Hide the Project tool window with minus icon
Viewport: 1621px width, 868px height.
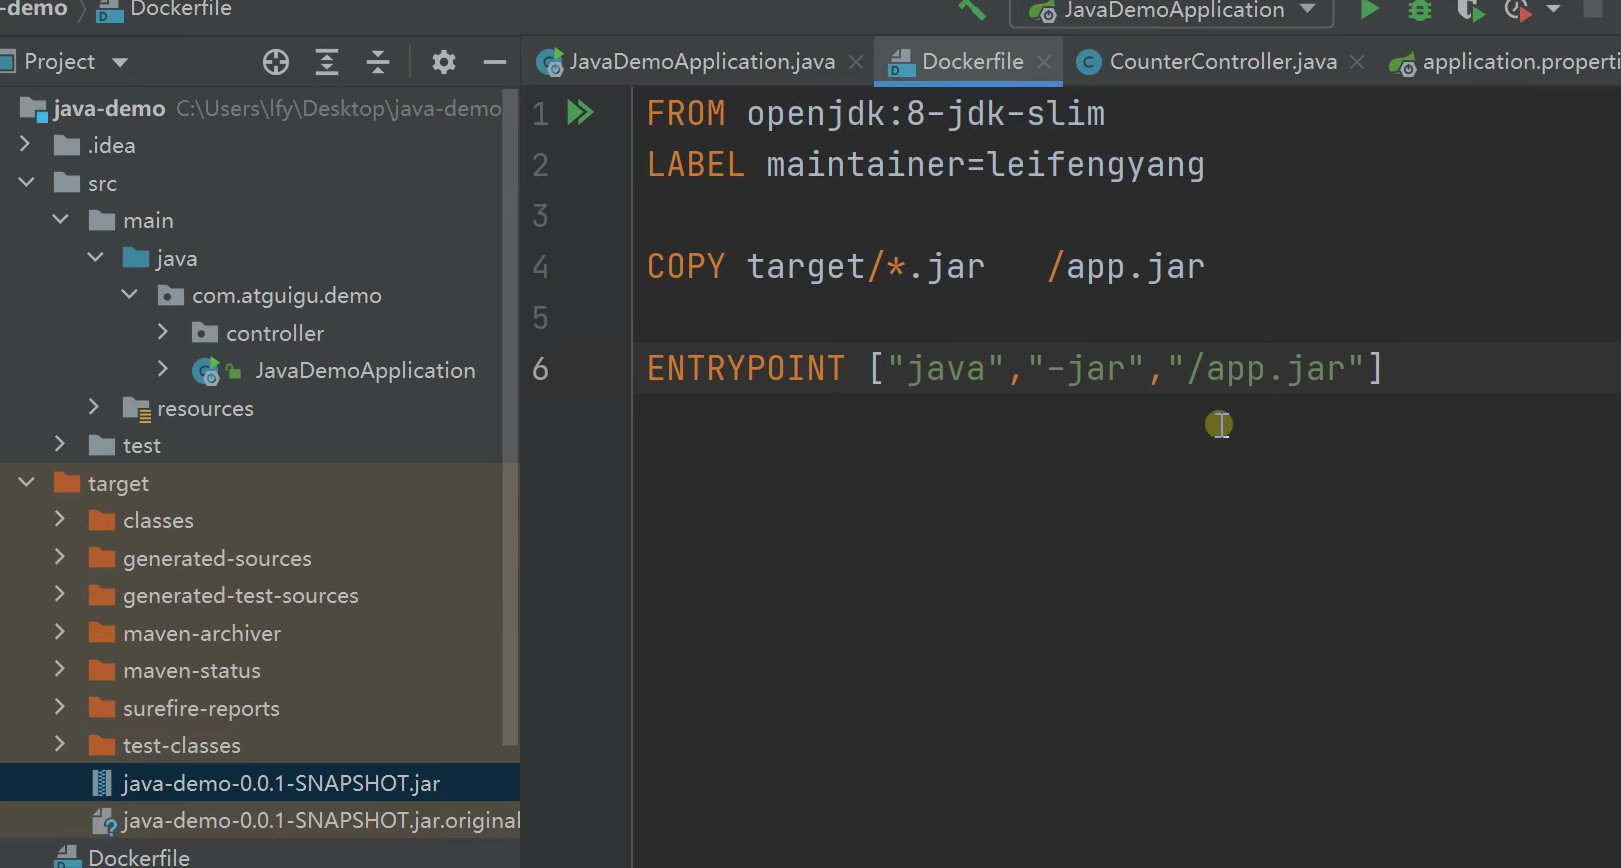coord(495,62)
